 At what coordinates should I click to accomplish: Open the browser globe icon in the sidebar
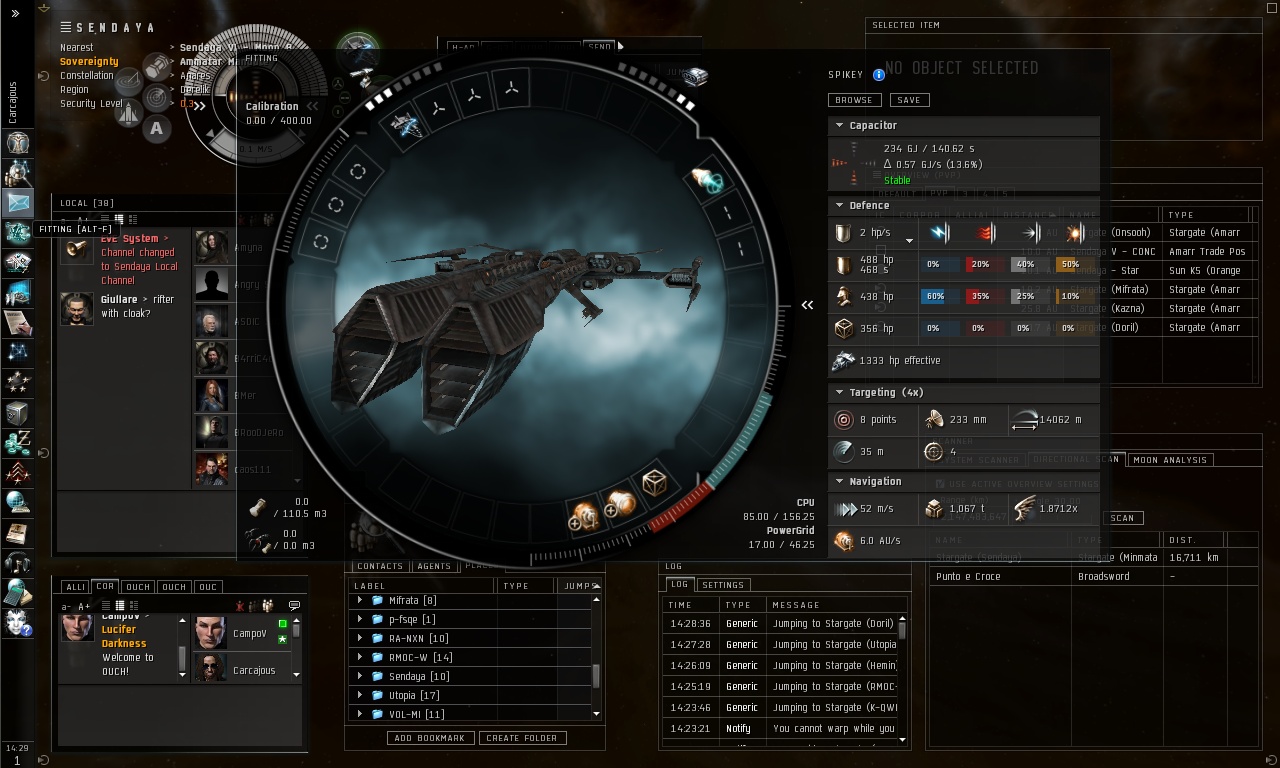pyautogui.click(x=18, y=502)
